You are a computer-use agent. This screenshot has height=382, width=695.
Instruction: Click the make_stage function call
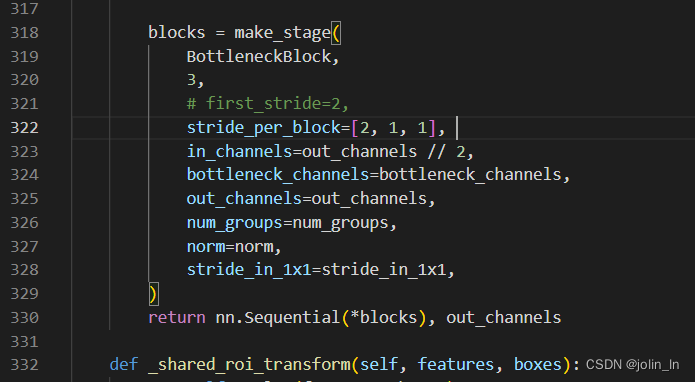click(282, 33)
